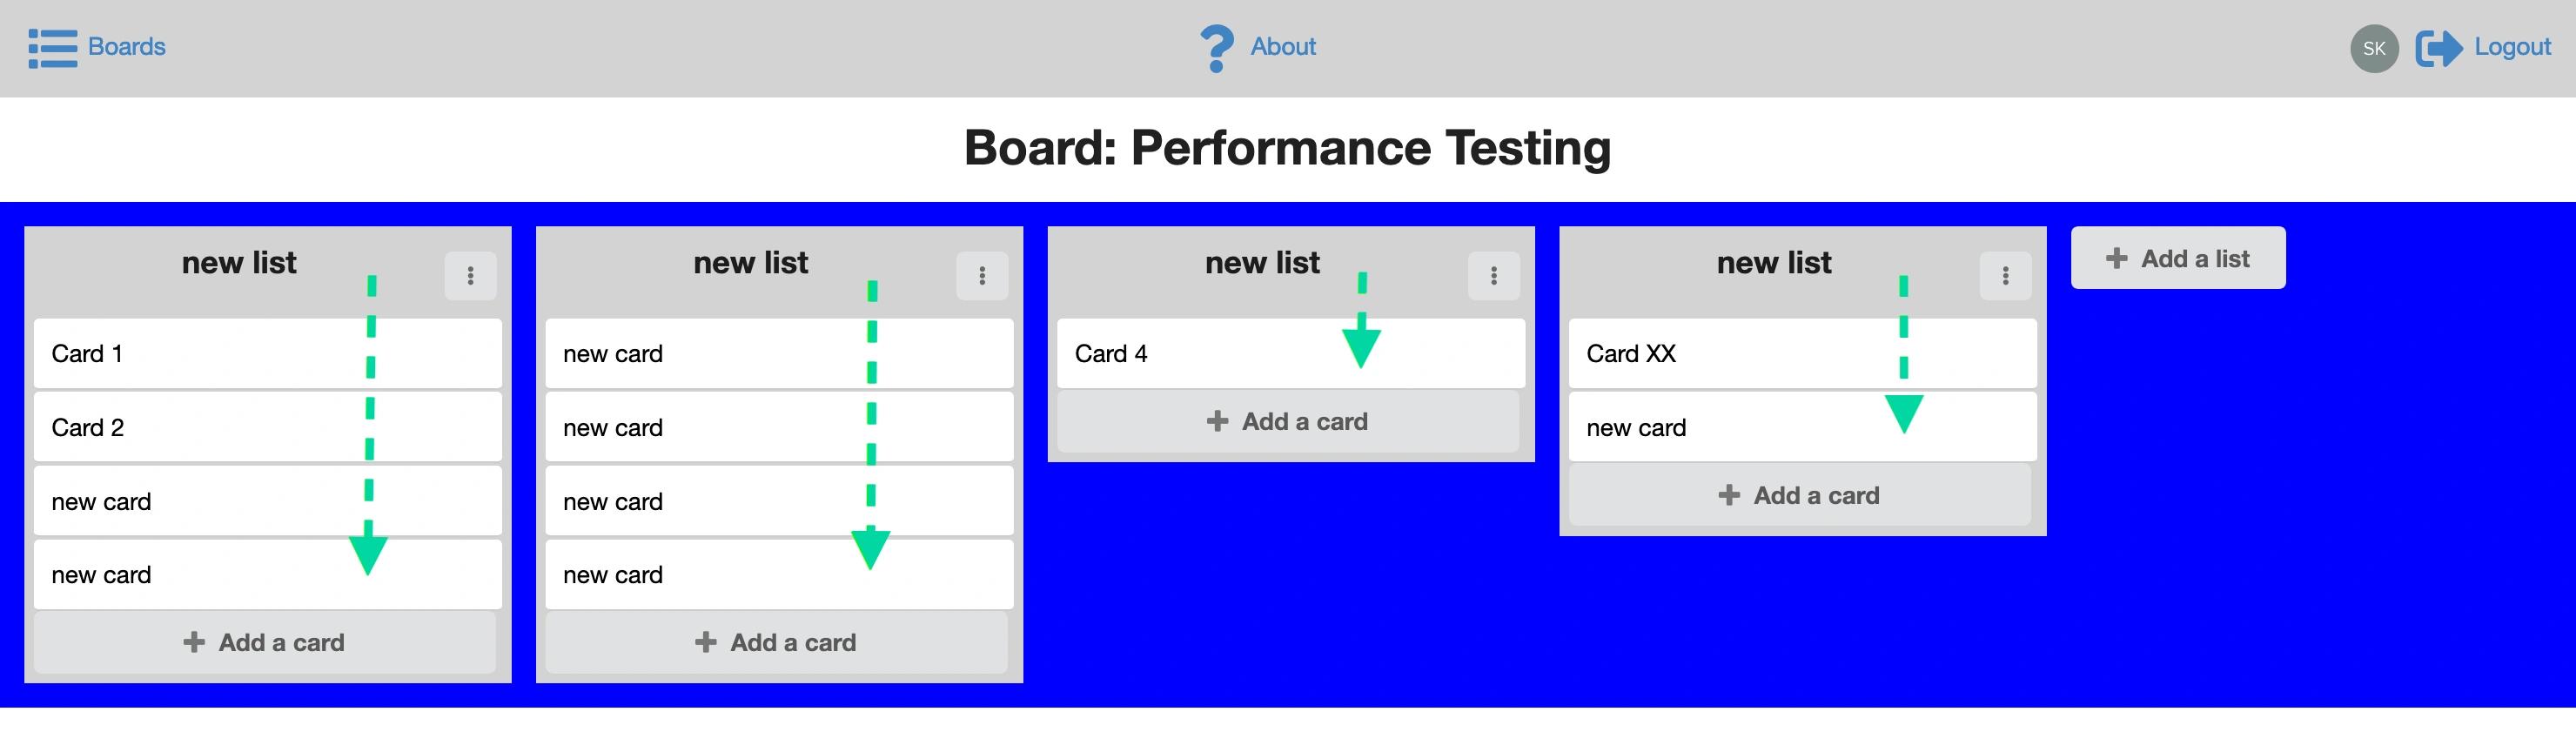Viewport: 2576px width, 752px height.
Task: Select the Card 1 card
Action: point(268,353)
